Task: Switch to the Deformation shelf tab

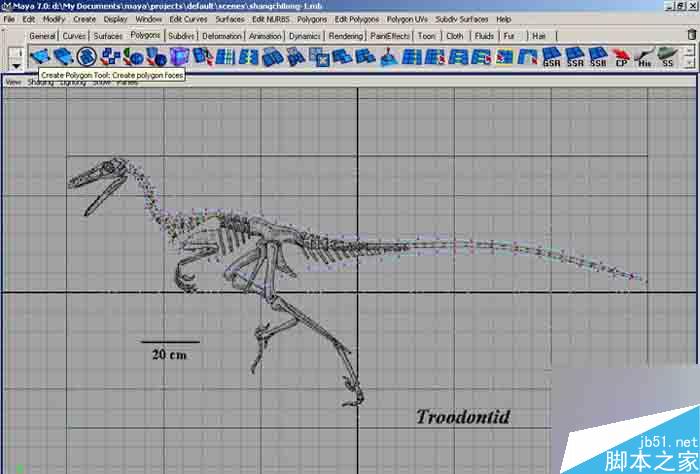Action: [222, 36]
